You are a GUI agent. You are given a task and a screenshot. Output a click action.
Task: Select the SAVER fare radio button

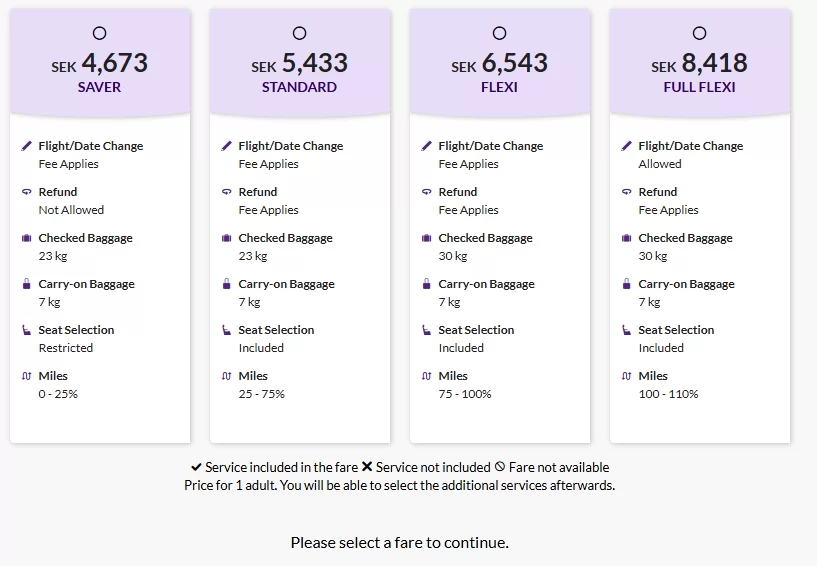tap(99, 33)
